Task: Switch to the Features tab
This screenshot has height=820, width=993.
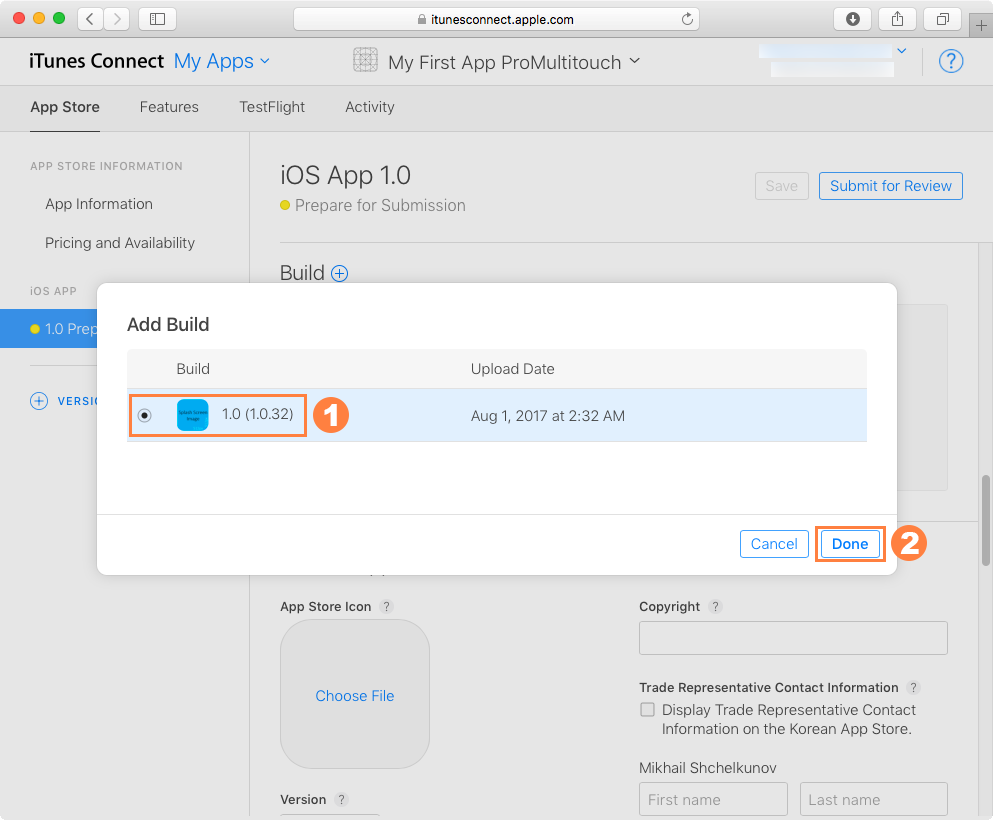Action: (169, 107)
